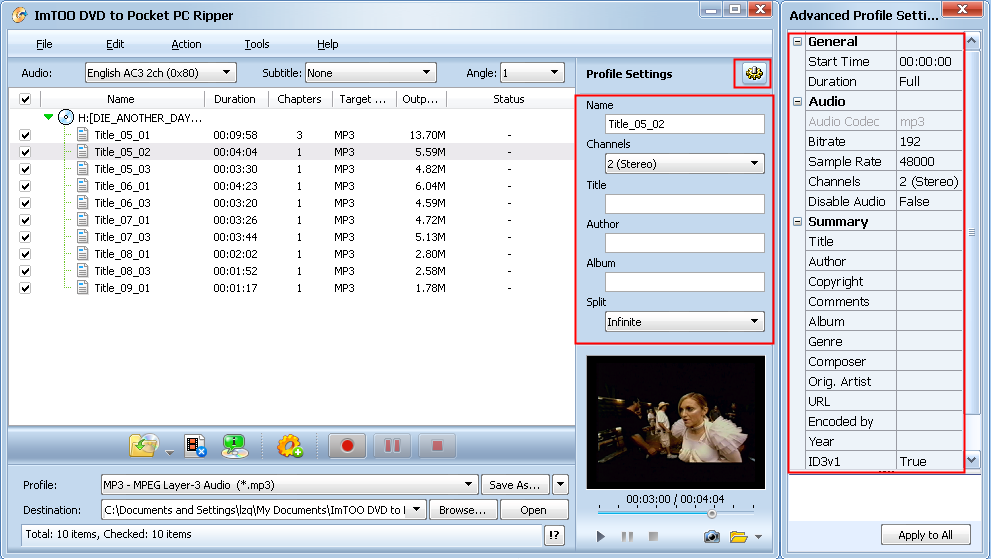Toggle the select-all checkbox in header
This screenshot has width=991, height=559.
point(25,99)
